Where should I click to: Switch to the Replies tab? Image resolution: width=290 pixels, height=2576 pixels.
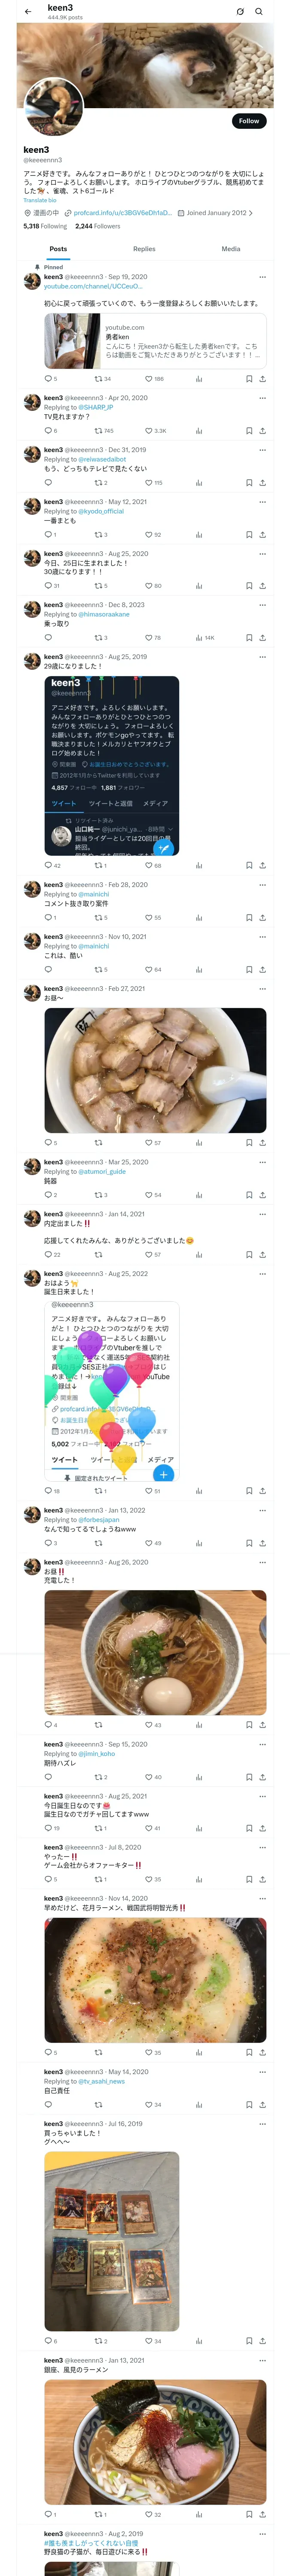point(144,248)
